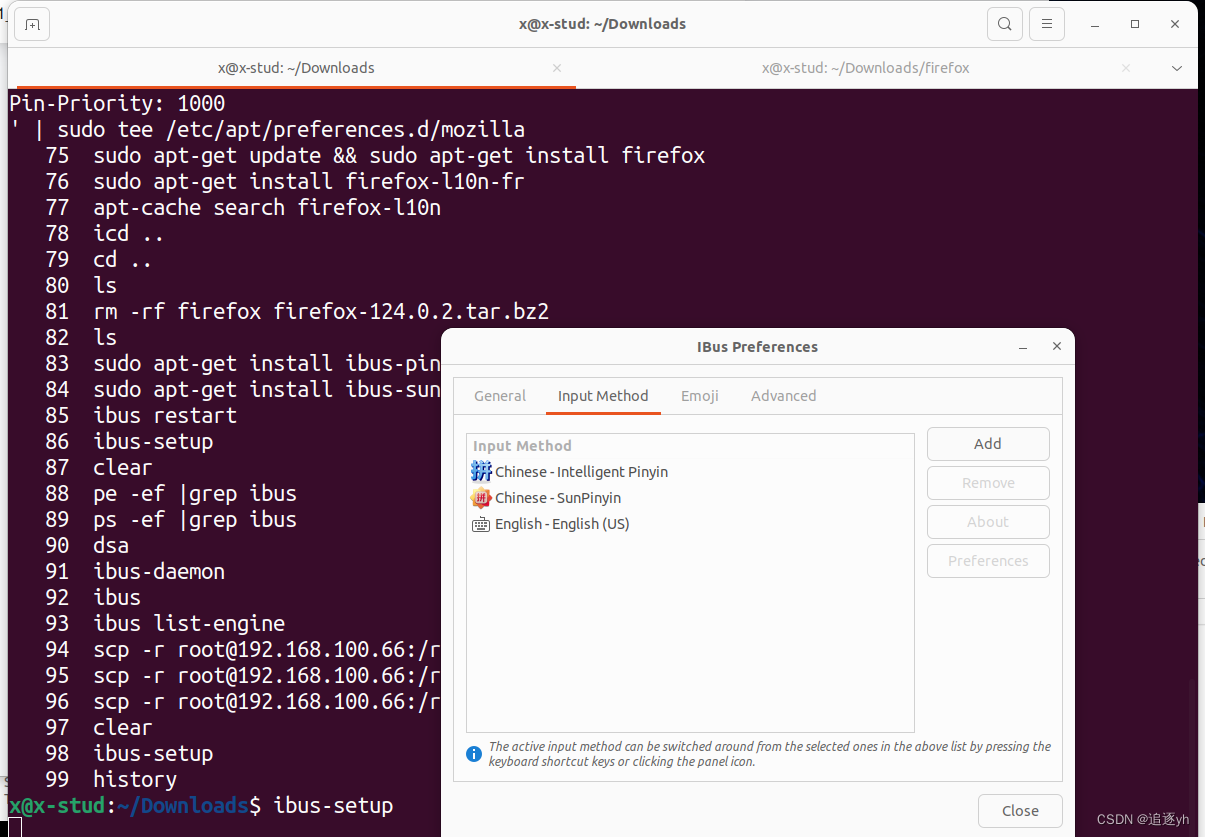Switch to the ~/Downloads/firefox terminal tab
The width and height of the screenshot is (1205, 837).
click(865, 68)
